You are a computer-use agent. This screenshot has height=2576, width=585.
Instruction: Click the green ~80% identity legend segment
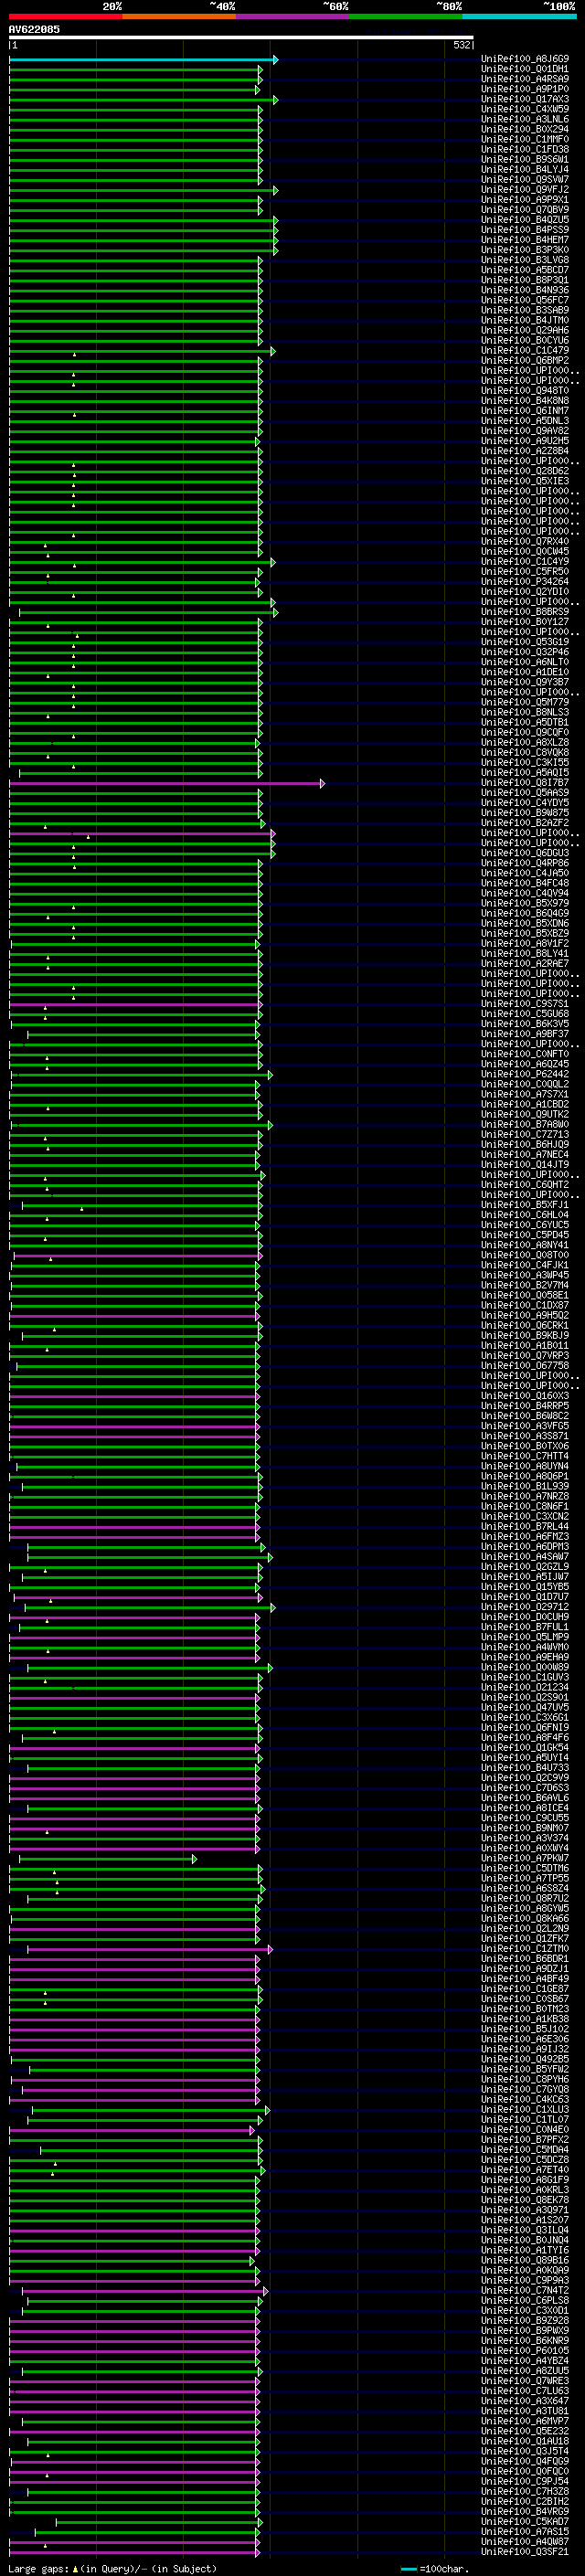[x=406, y=17]
